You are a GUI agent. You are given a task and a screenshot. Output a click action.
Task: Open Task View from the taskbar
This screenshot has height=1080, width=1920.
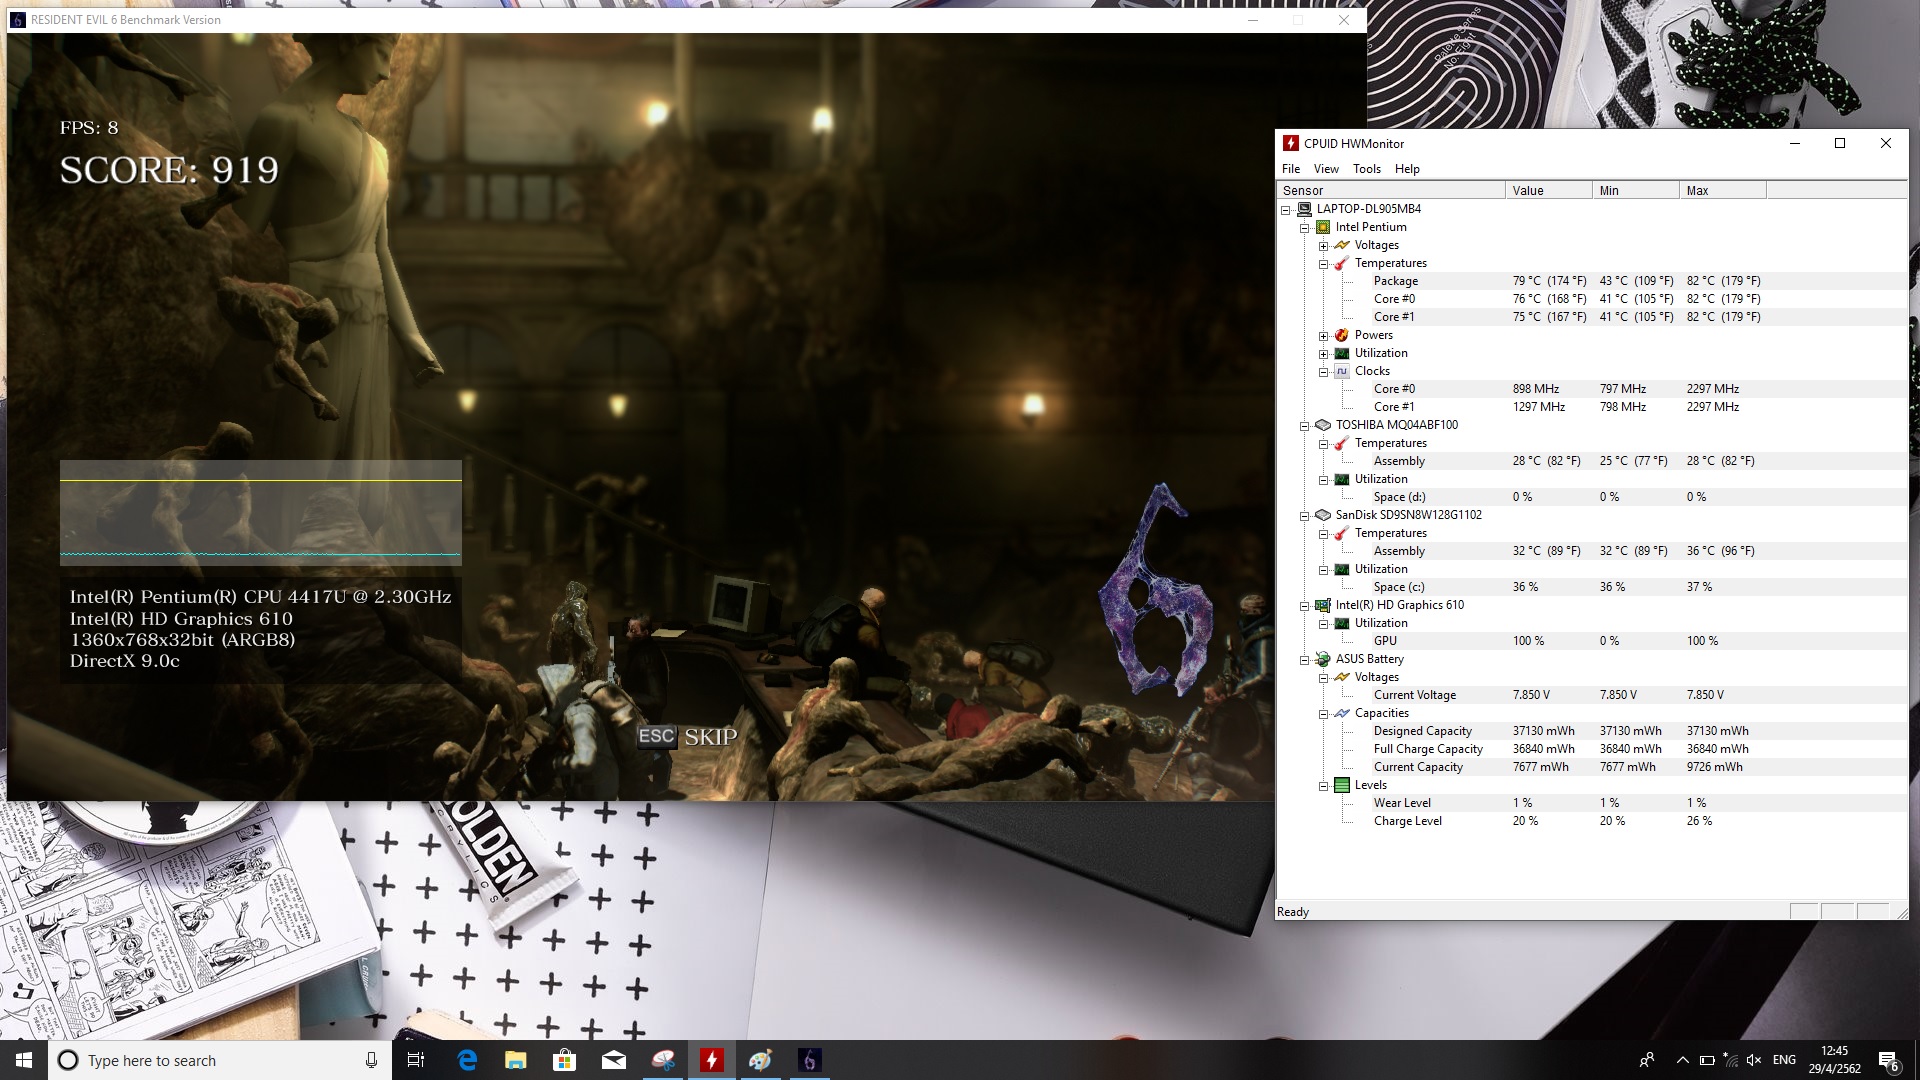point(416,1060)
